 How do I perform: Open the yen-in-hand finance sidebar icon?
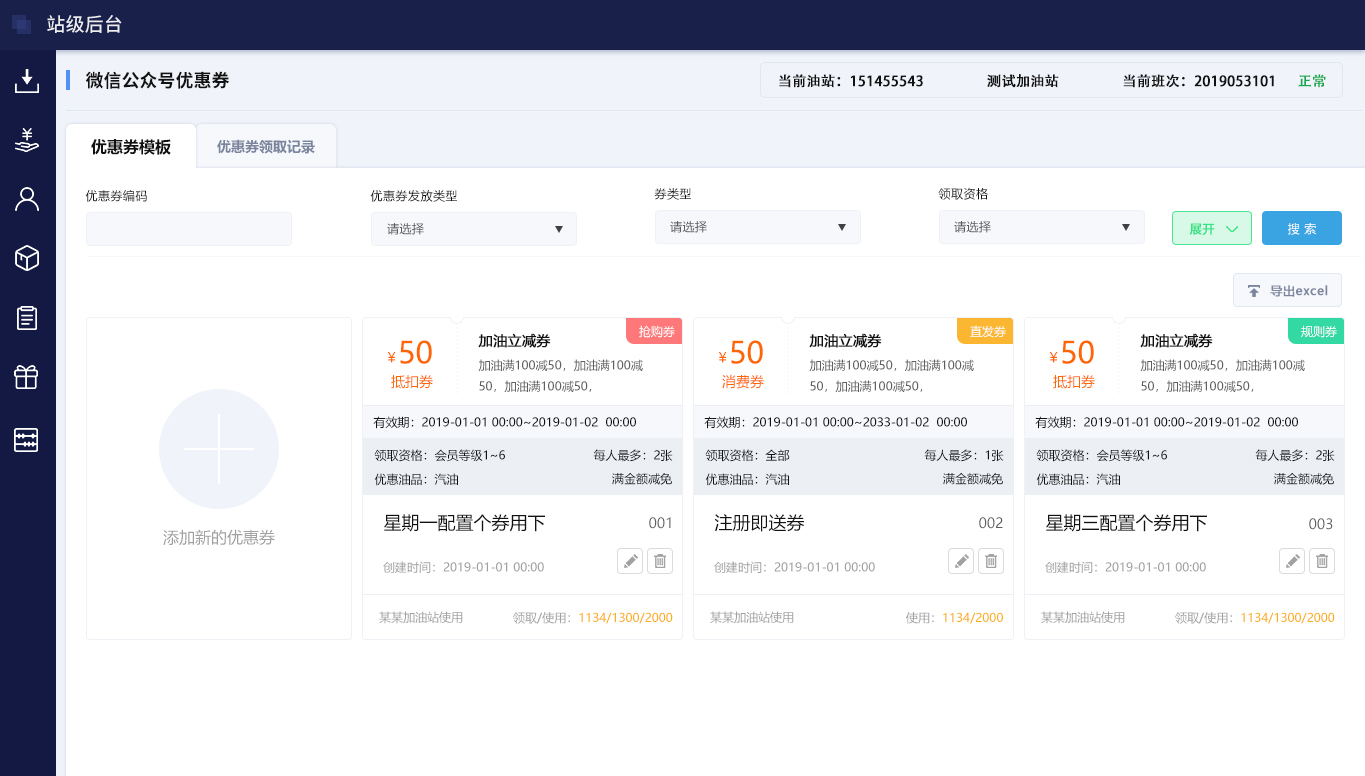coord(27,139)
